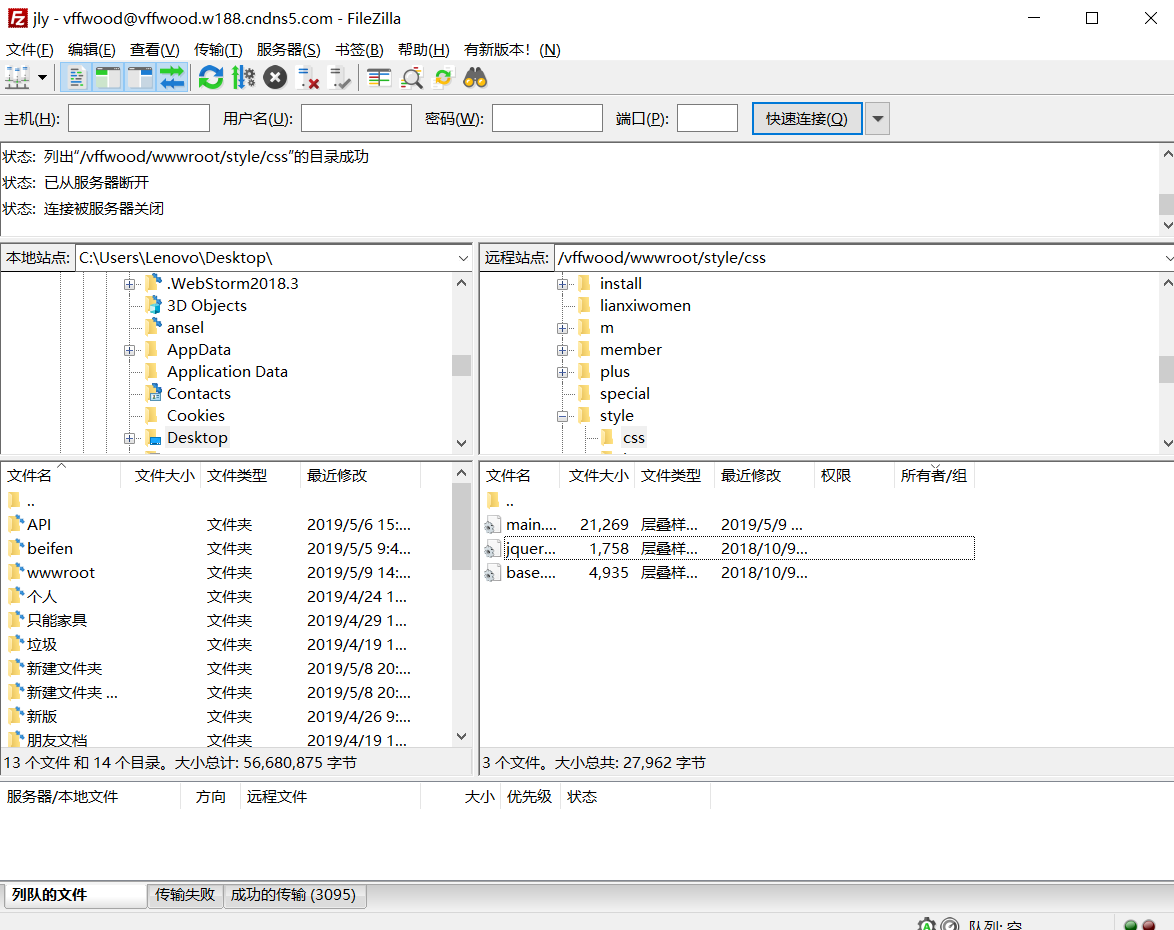Collapse the remote style folder
Screen dimensions: 1174x930
click(x=562, y=416)
